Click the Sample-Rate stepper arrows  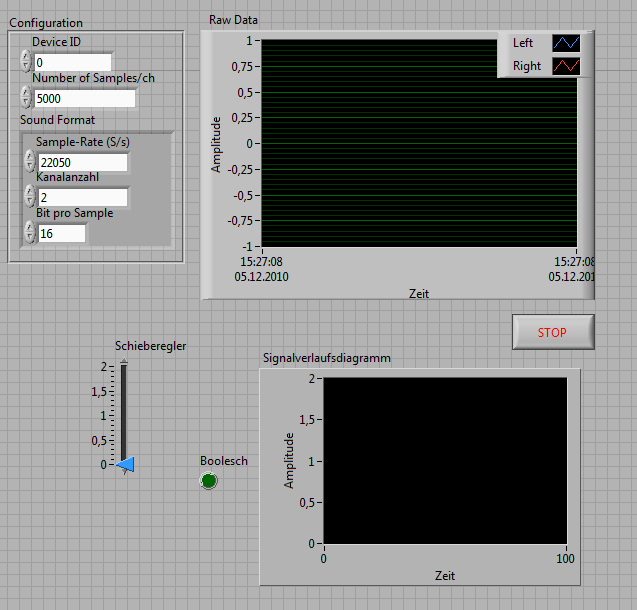pos(31,162)
